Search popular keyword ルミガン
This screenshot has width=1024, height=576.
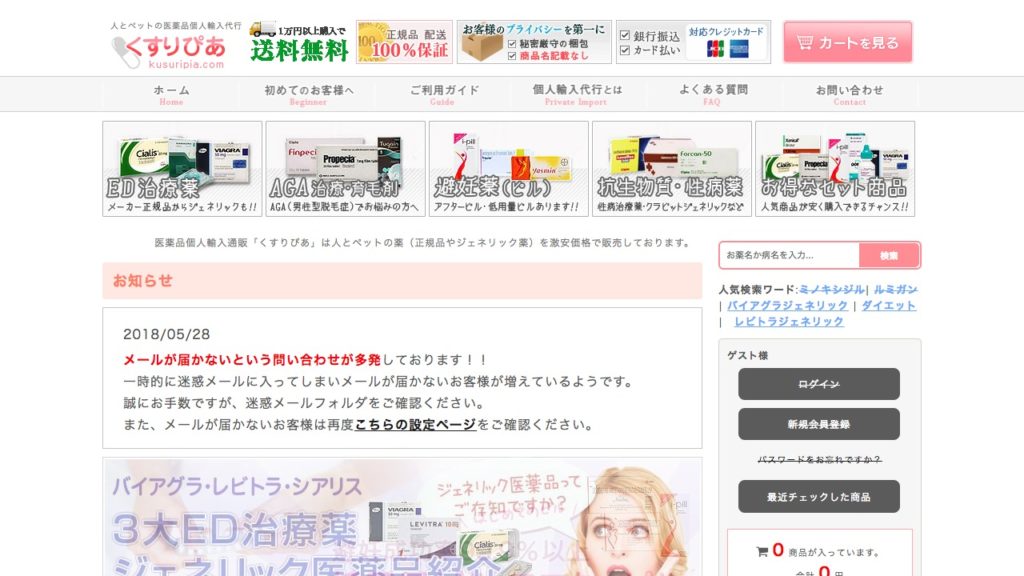point(895,289)
